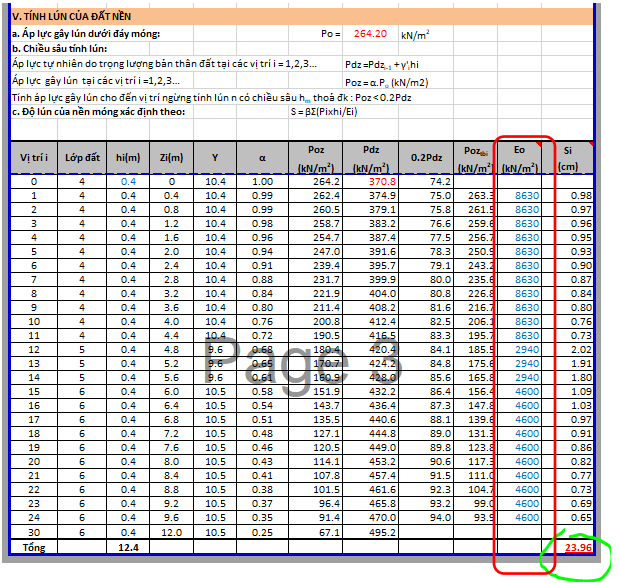Select the hi total cell 12.4
The width and height of the screenshot is (620, 583).
point(128,548)
